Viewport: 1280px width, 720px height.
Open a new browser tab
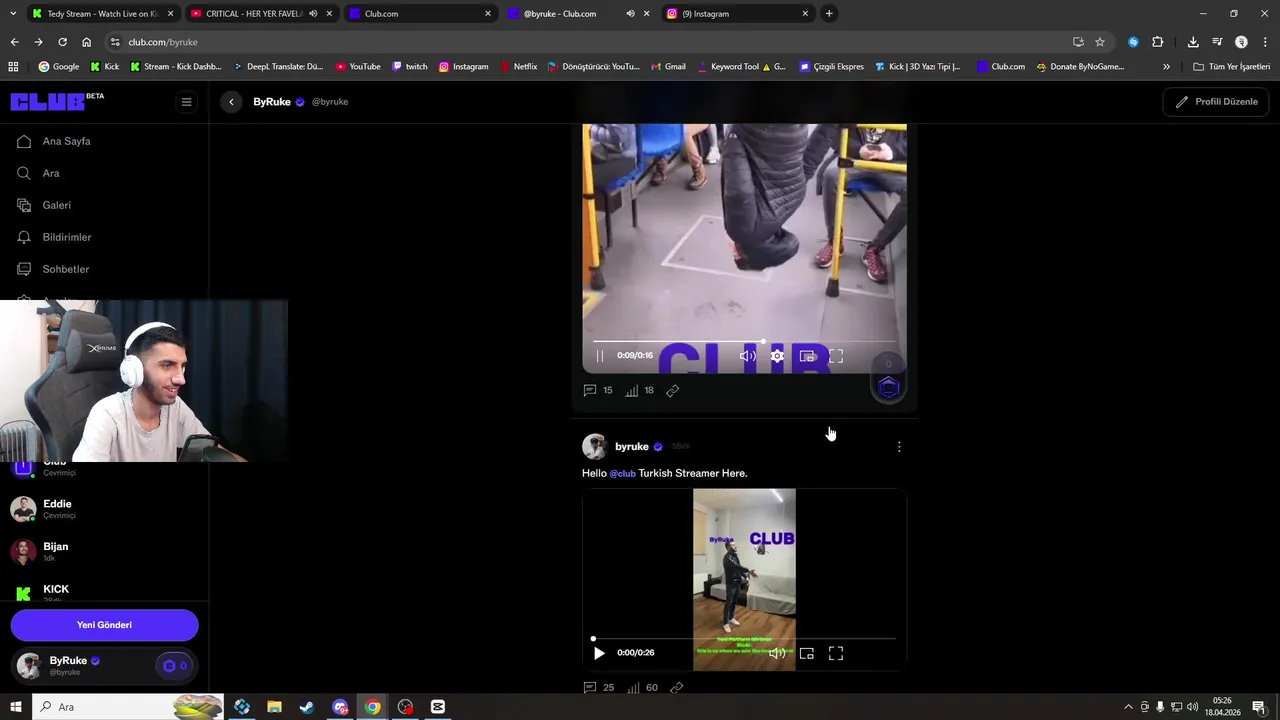point(829,14)
